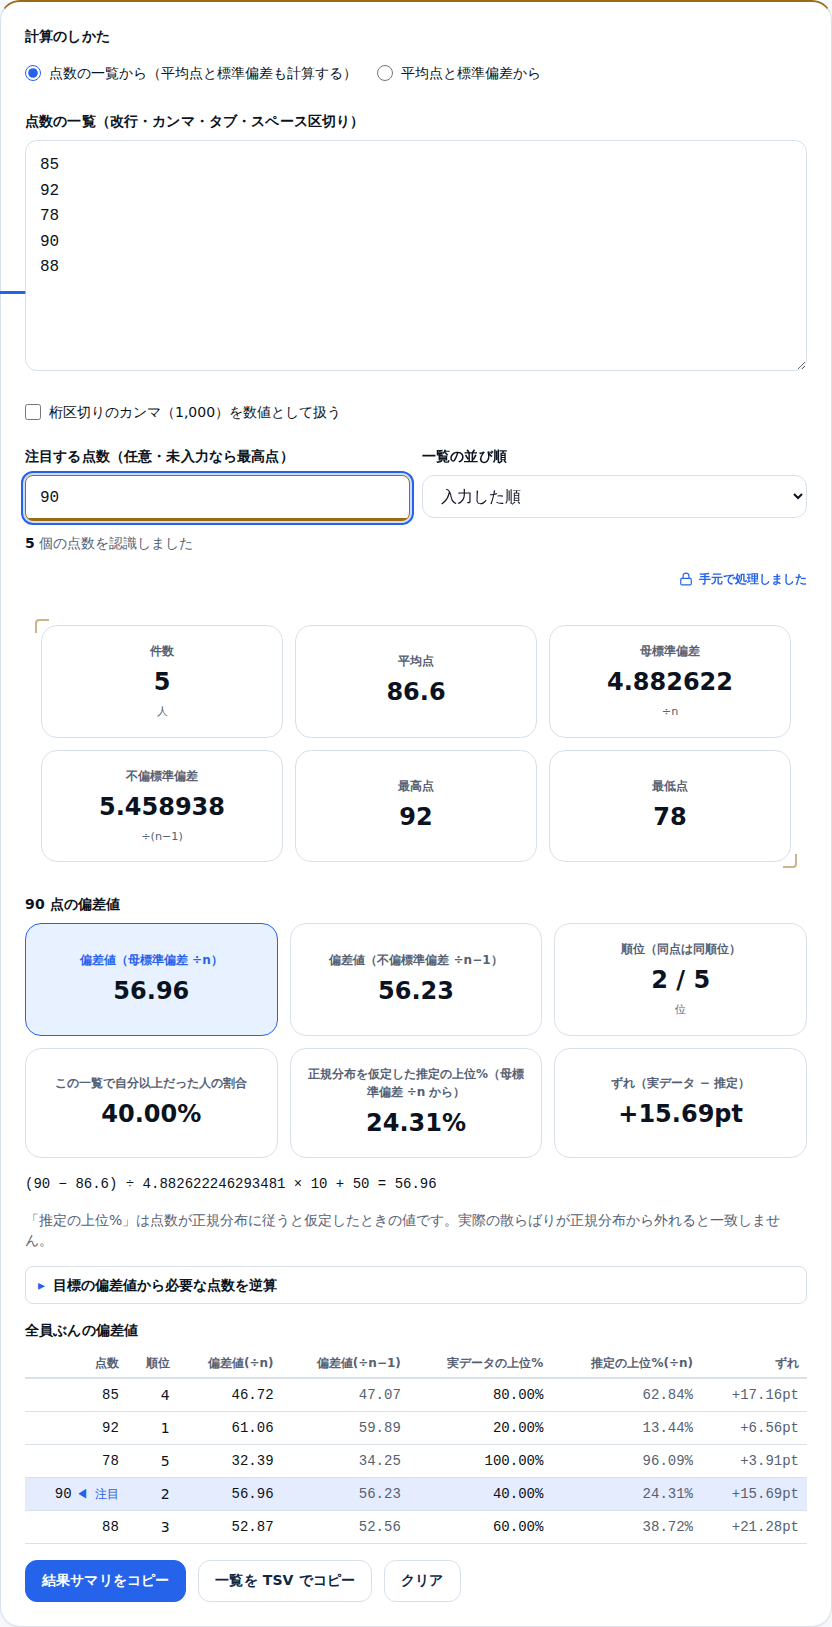
Task: Click the 40.00% 割合 card
Action: [x=151, y=1103]
